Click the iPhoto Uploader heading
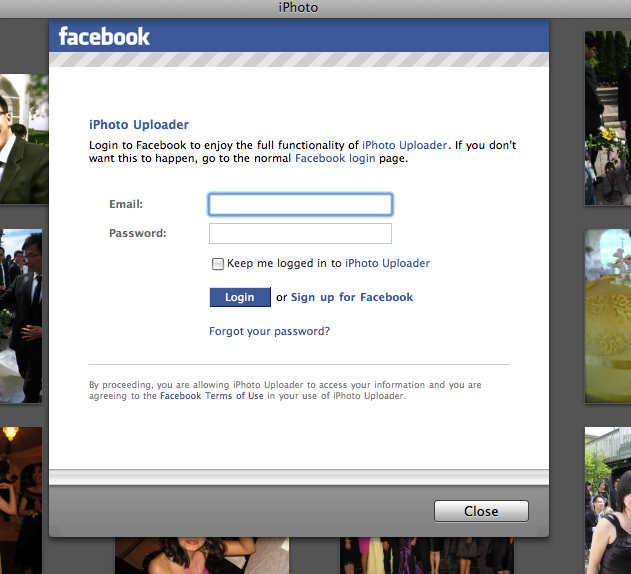This screenshot has height=574, width=631. 139,125
